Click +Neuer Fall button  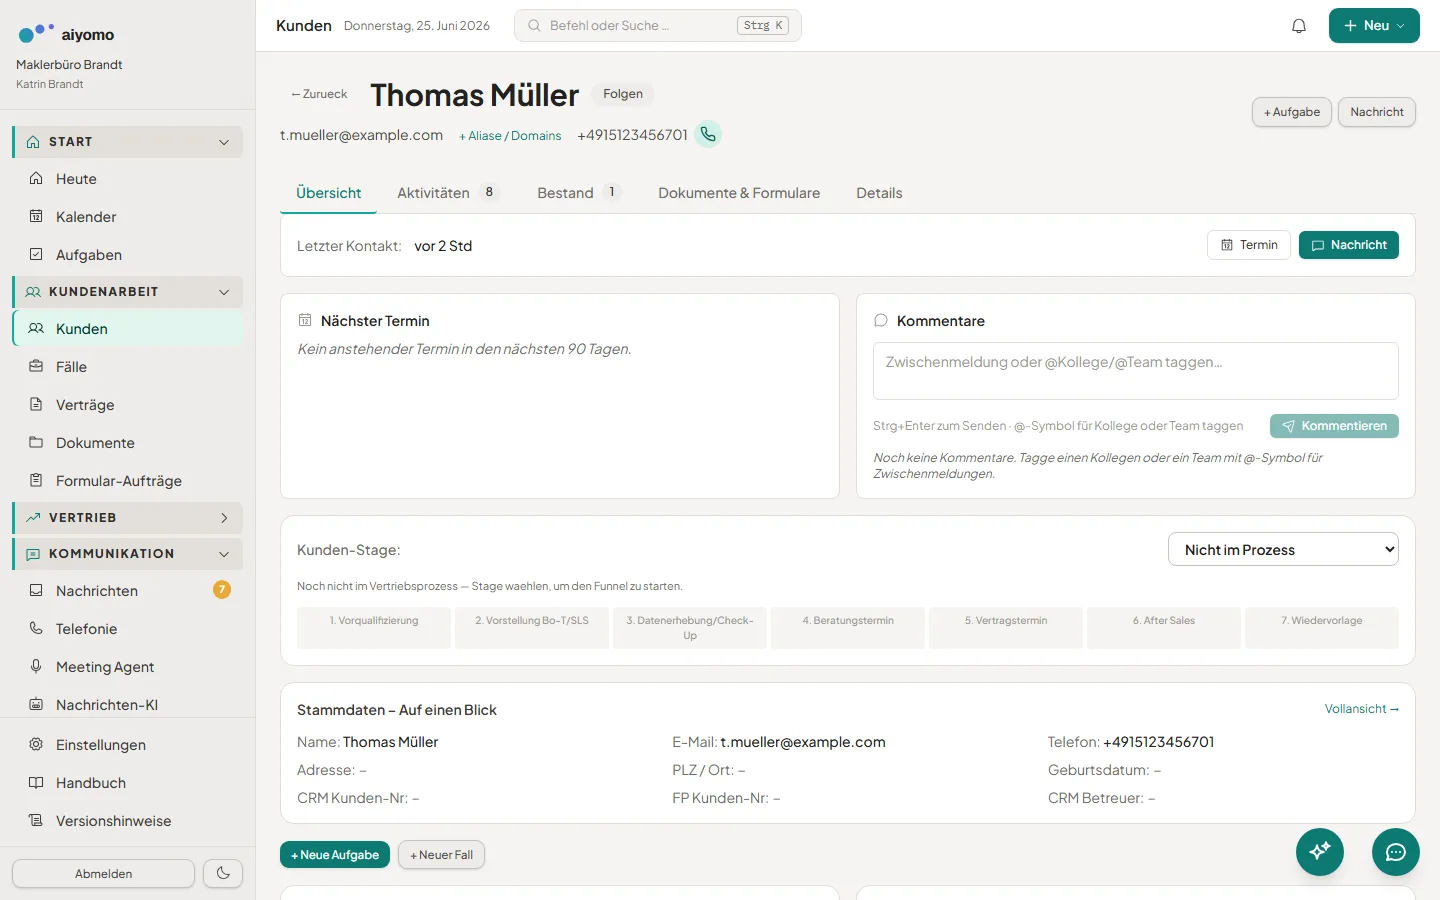[x=441, y=855]
